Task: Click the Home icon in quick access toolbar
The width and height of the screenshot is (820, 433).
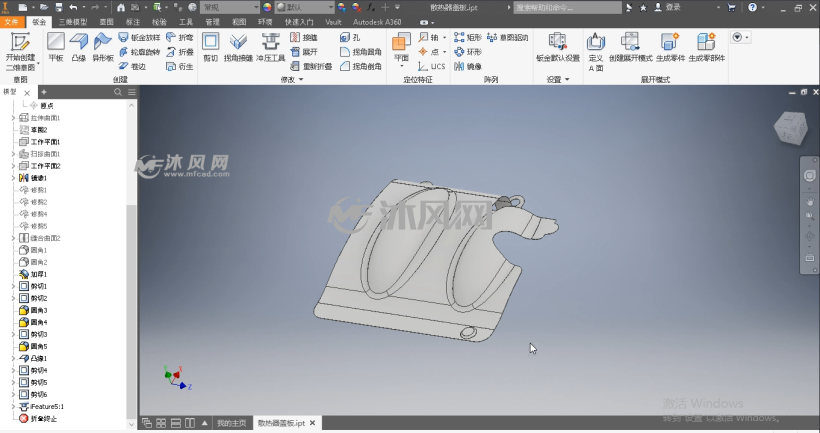Action: tap(121, 7)
